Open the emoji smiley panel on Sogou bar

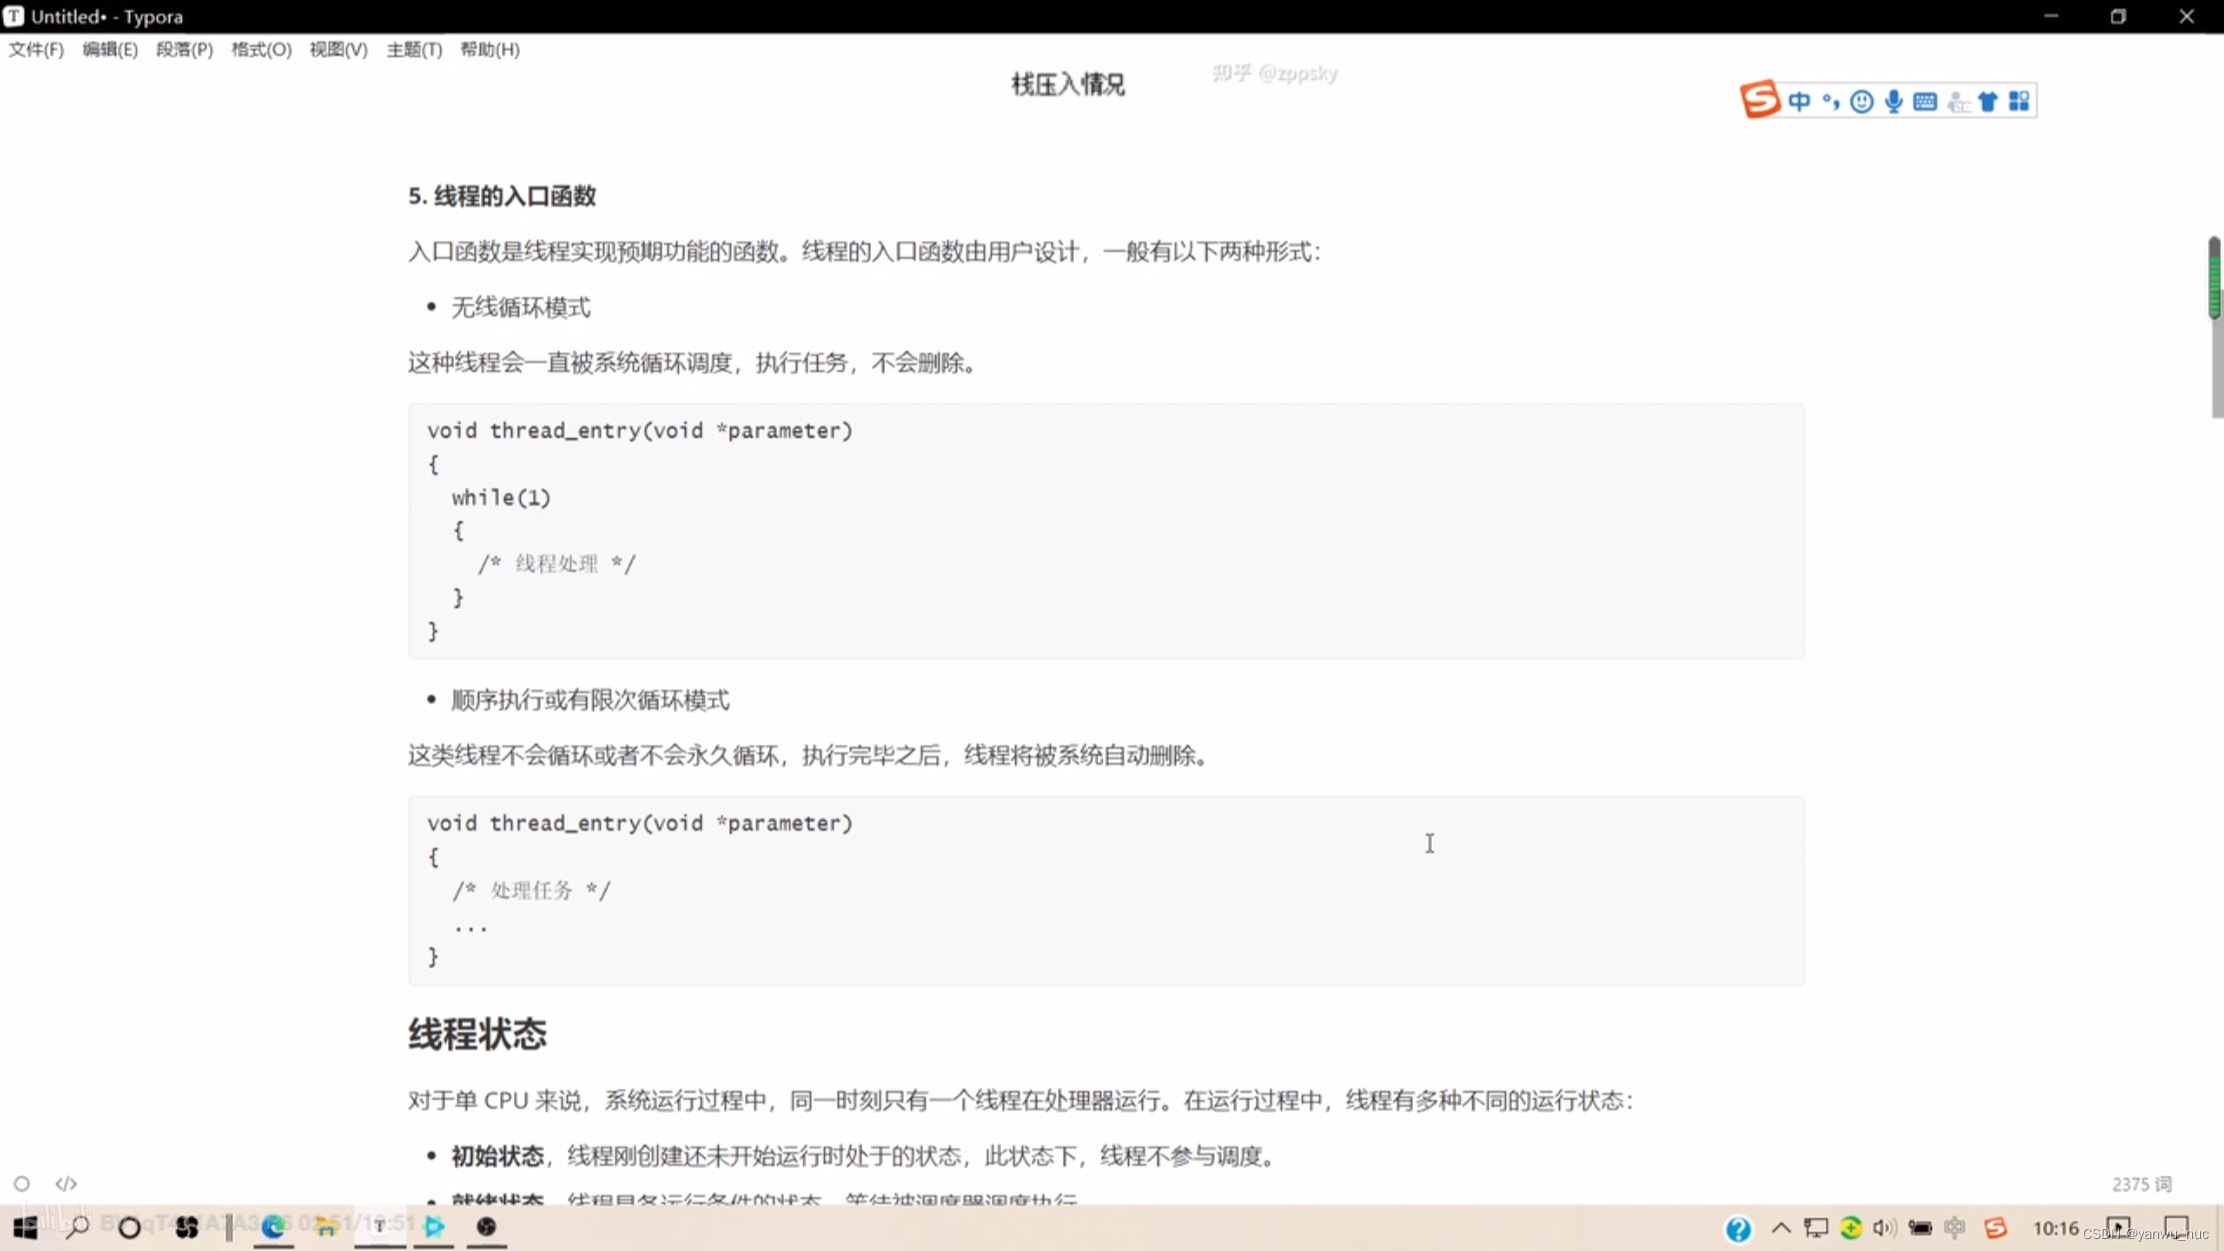click(x=1861, y=101)
